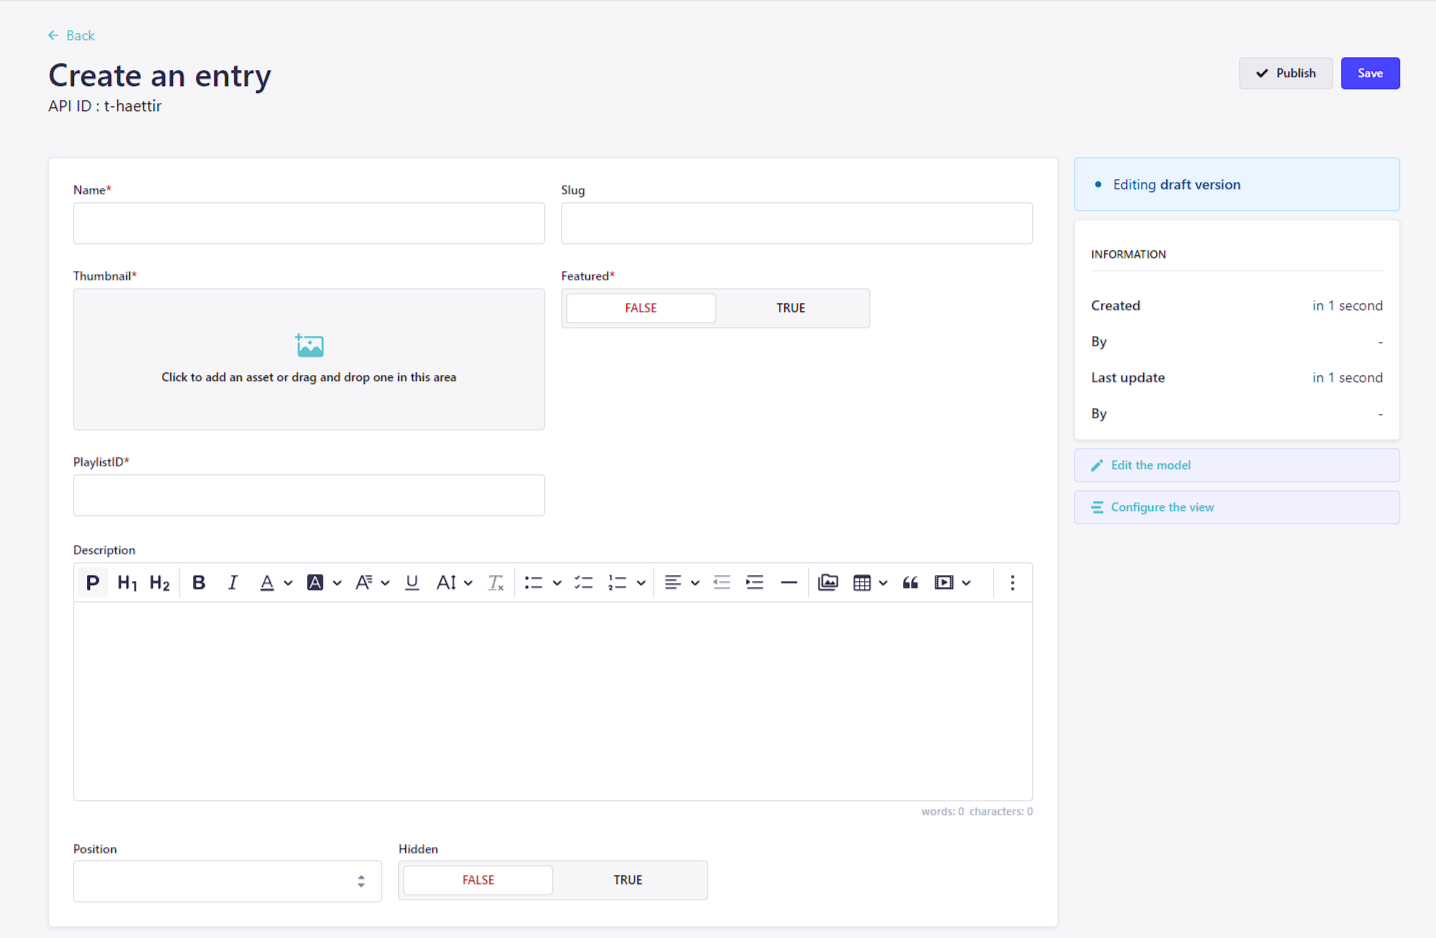Click the Position number stepper arrows
The height and width of the screenshot is (938, 1436).
coord(361,881)
